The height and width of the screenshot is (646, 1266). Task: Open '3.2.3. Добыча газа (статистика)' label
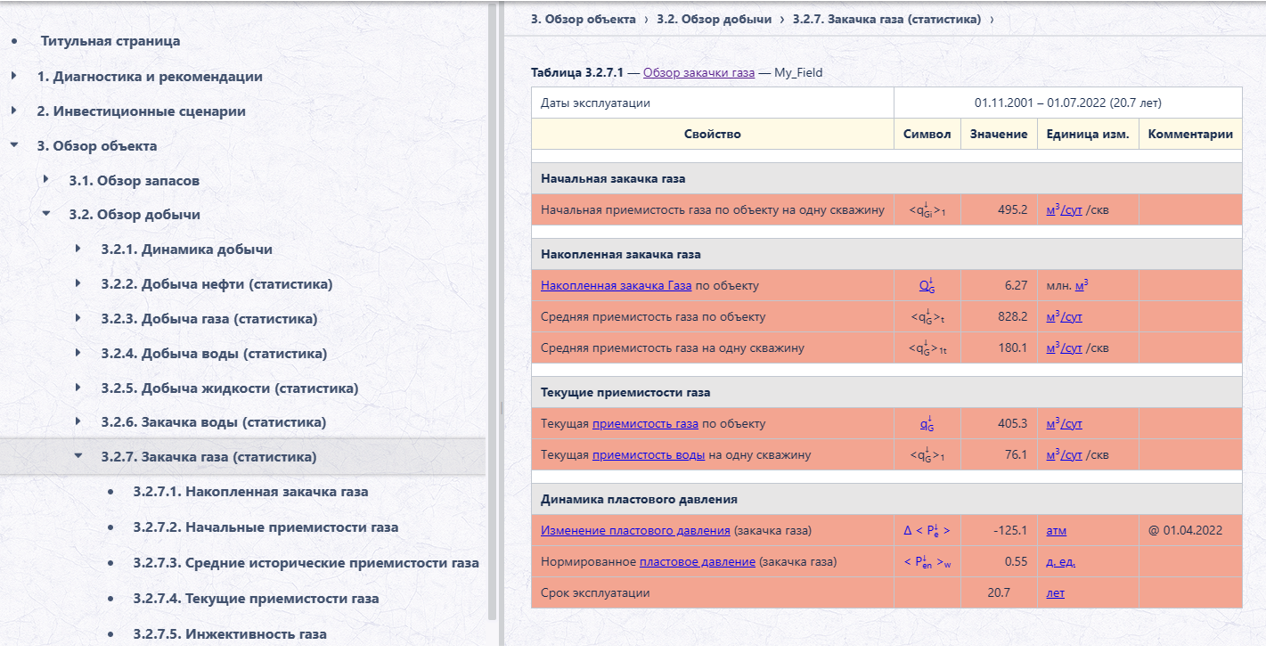coord(209,318)
